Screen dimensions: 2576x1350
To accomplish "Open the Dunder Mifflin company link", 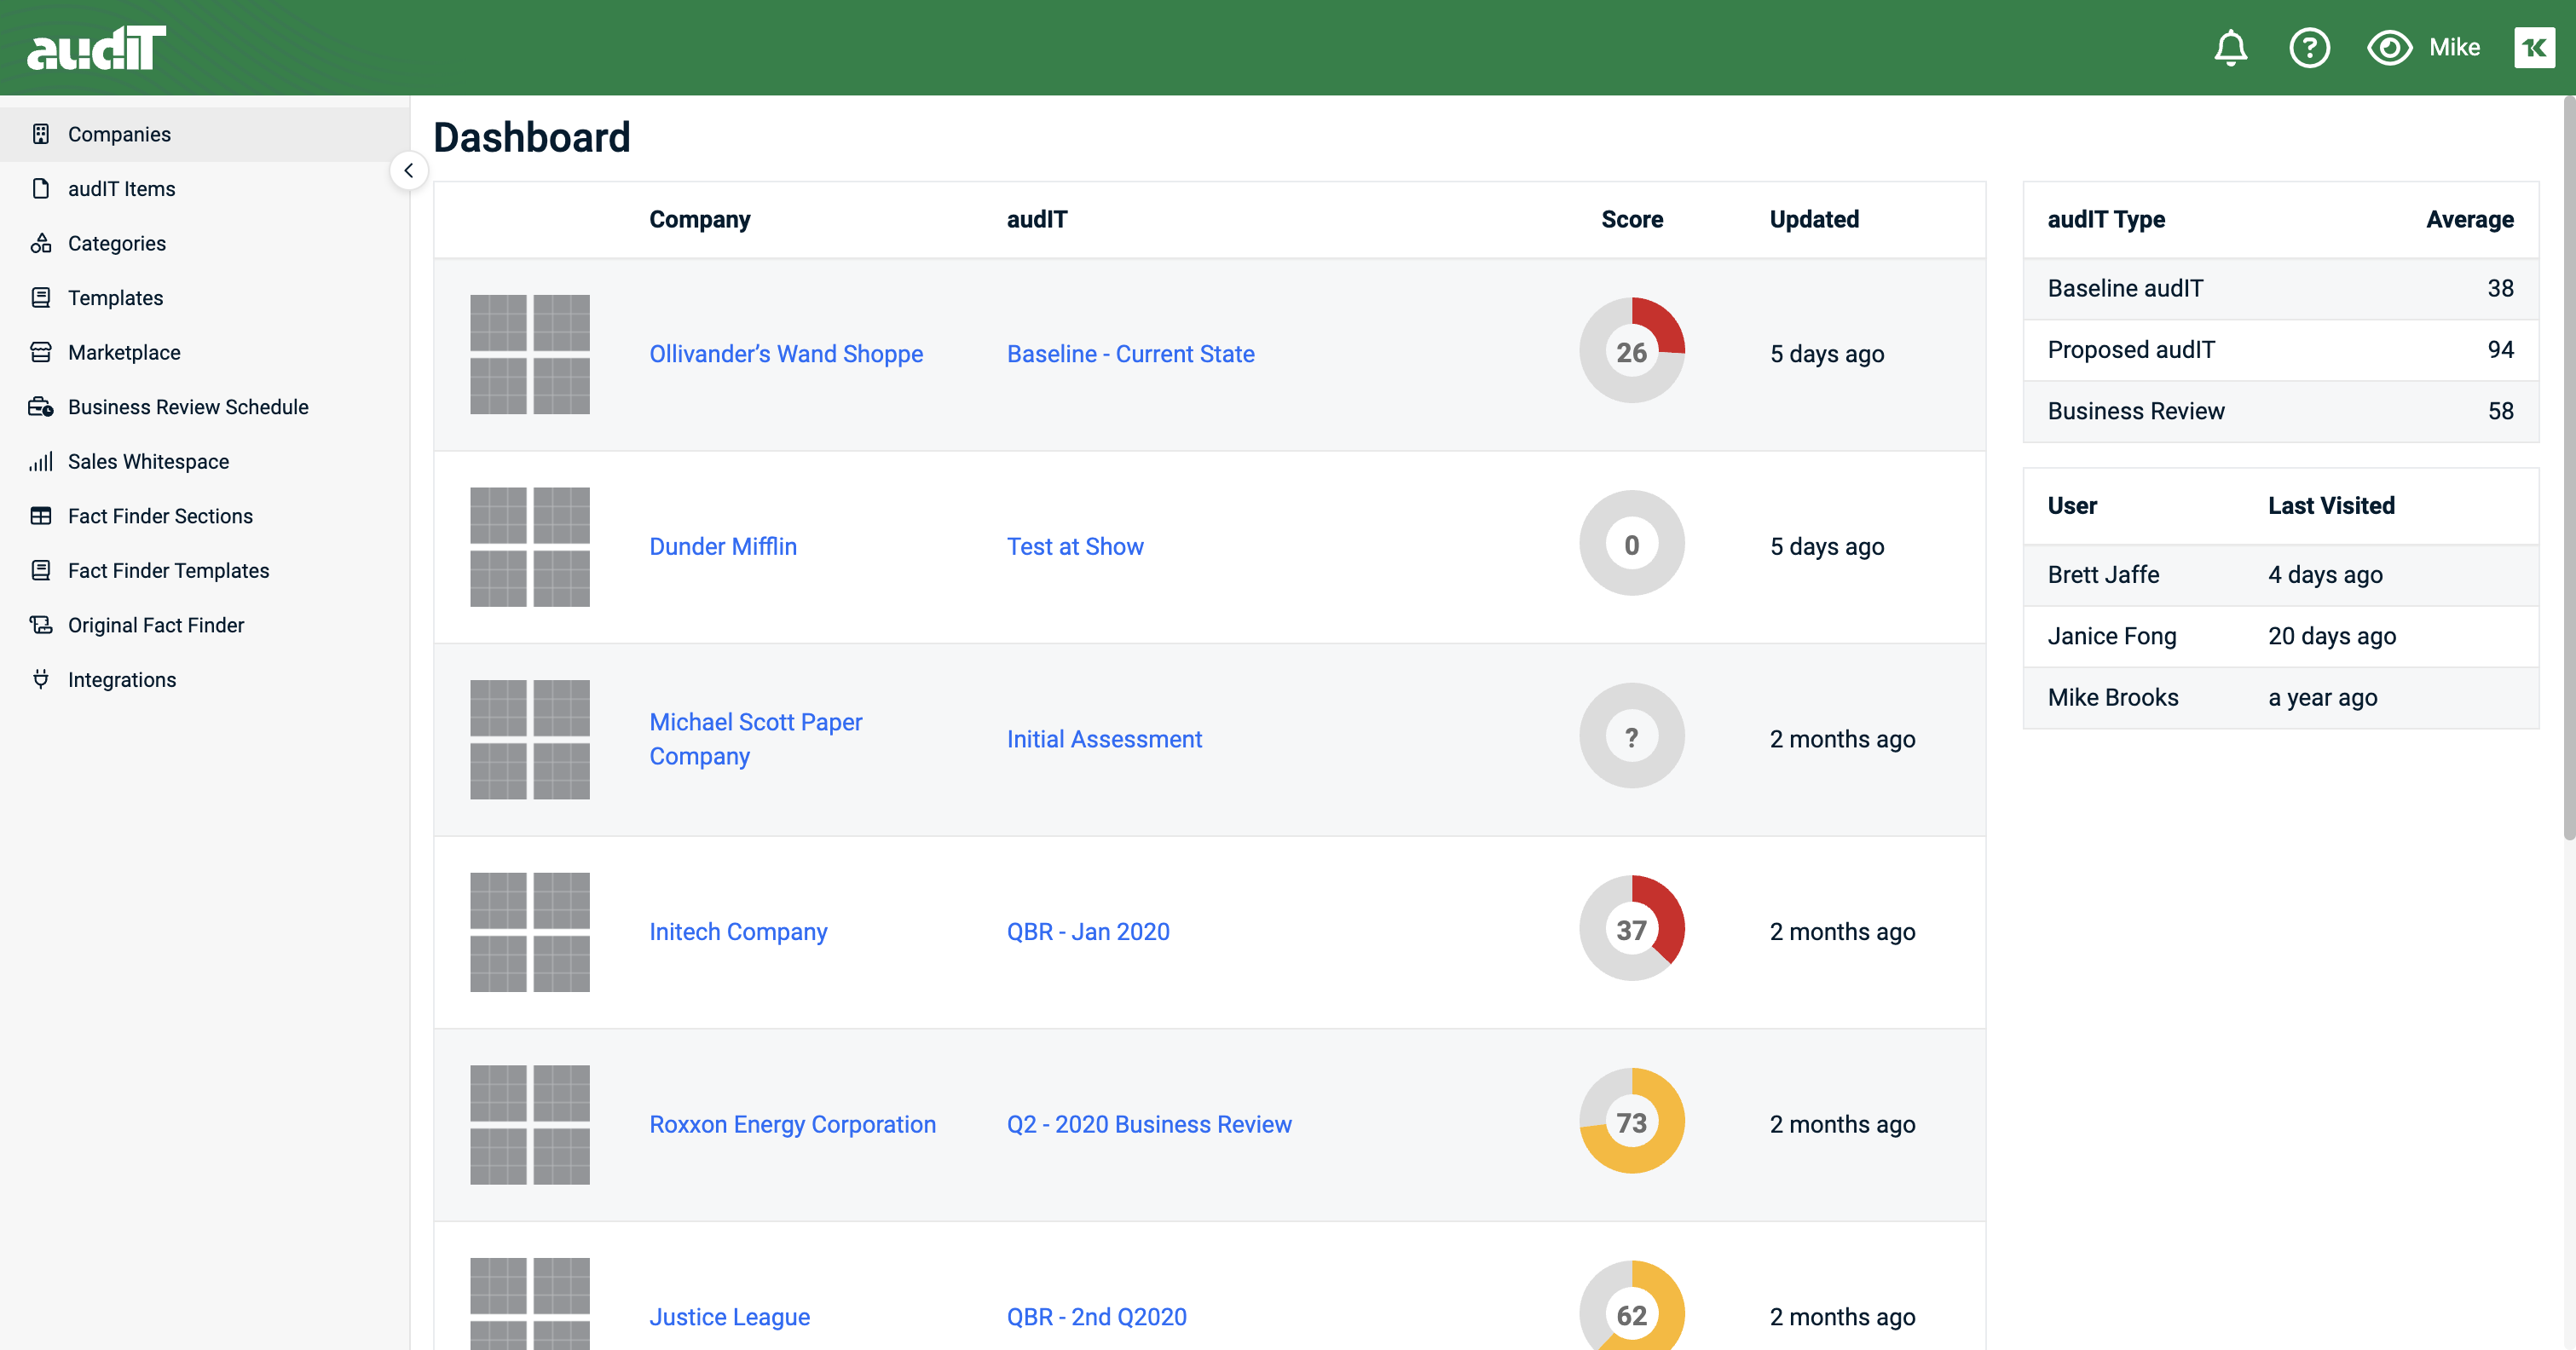I will (723, 546).
